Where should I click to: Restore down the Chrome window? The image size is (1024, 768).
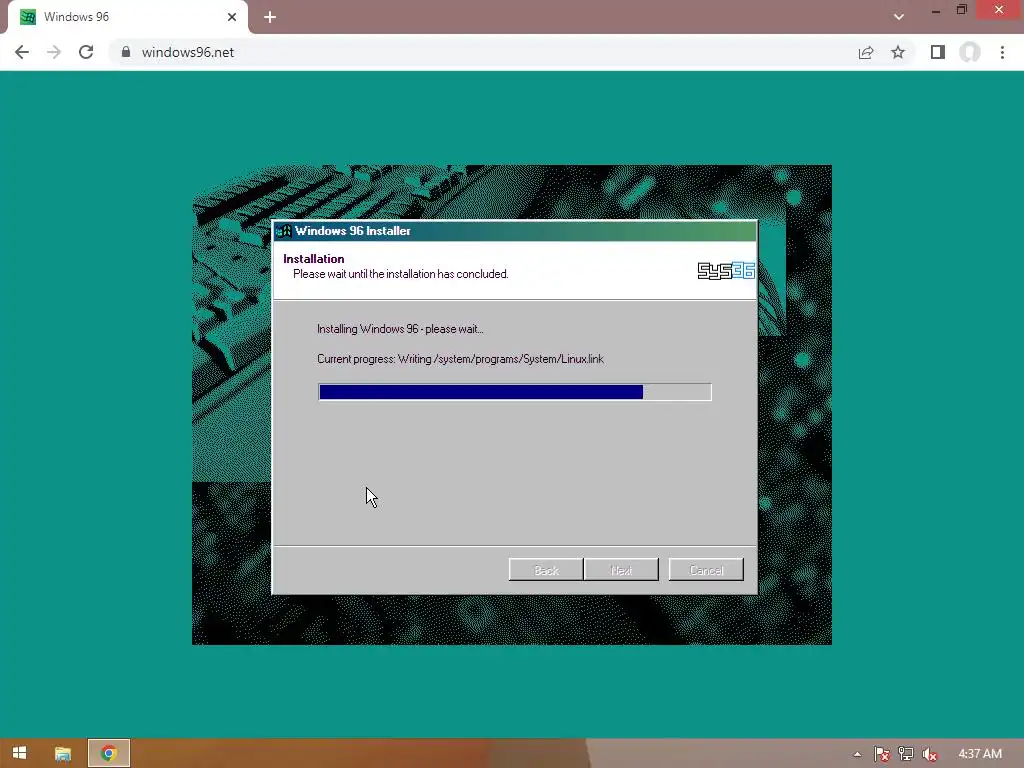point(962,10)
